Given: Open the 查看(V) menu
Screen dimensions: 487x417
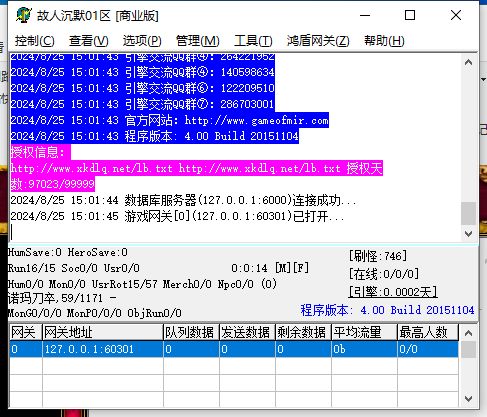Looking at the screenshot, I should pyautogui.click(x=88, y=41).
